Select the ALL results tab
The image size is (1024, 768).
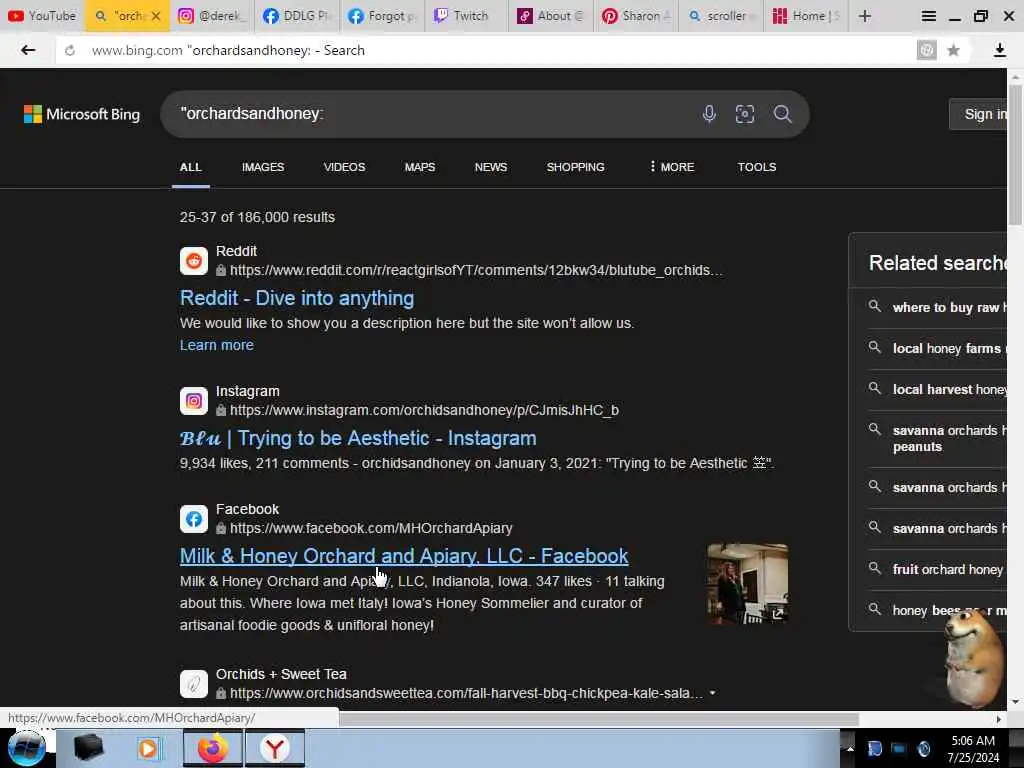click(190, 167)
